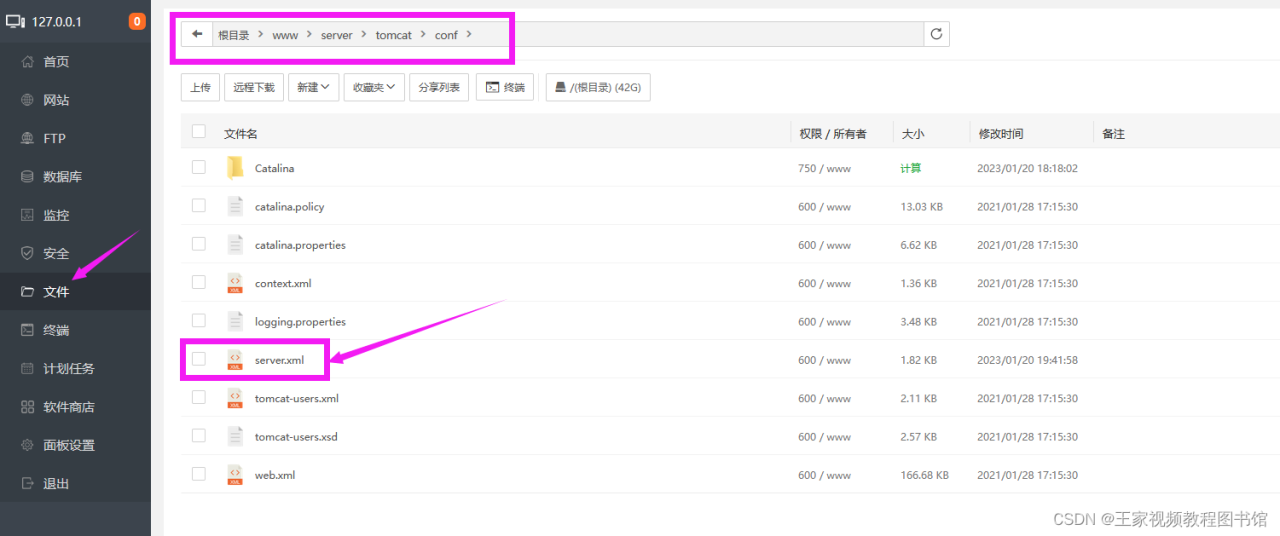This screenshot has width=1280, height=536.
Task: Click the server.xml file name
Action: (279, 360)
